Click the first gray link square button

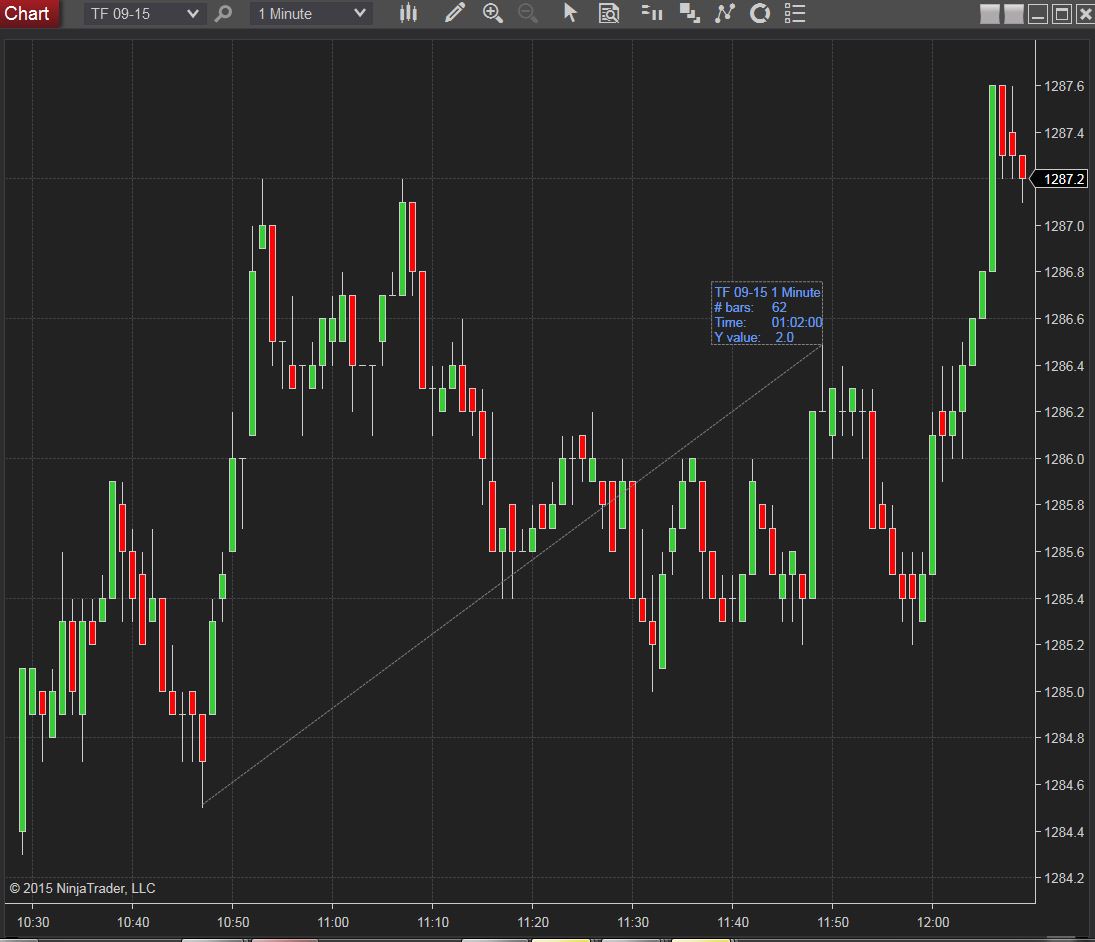coord(990,14)
